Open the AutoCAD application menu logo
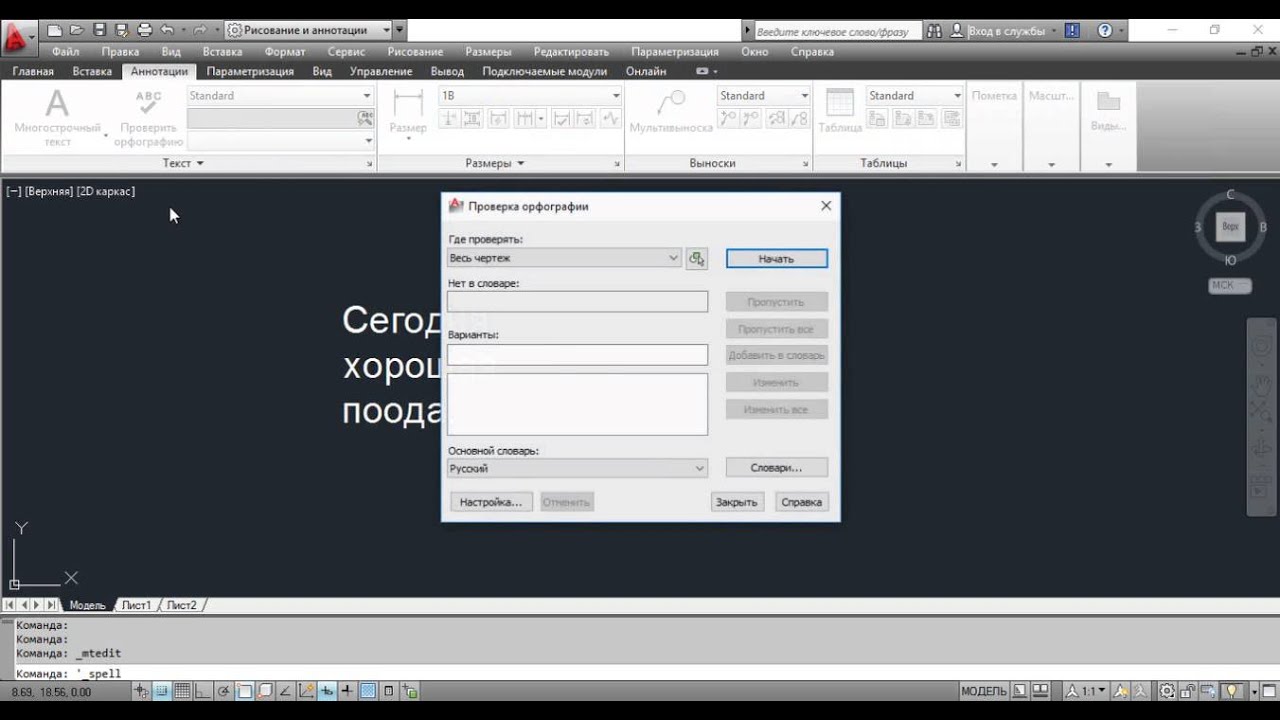Image resolution: width=1280 pixels, height=720 pixels. click(17, 38)
